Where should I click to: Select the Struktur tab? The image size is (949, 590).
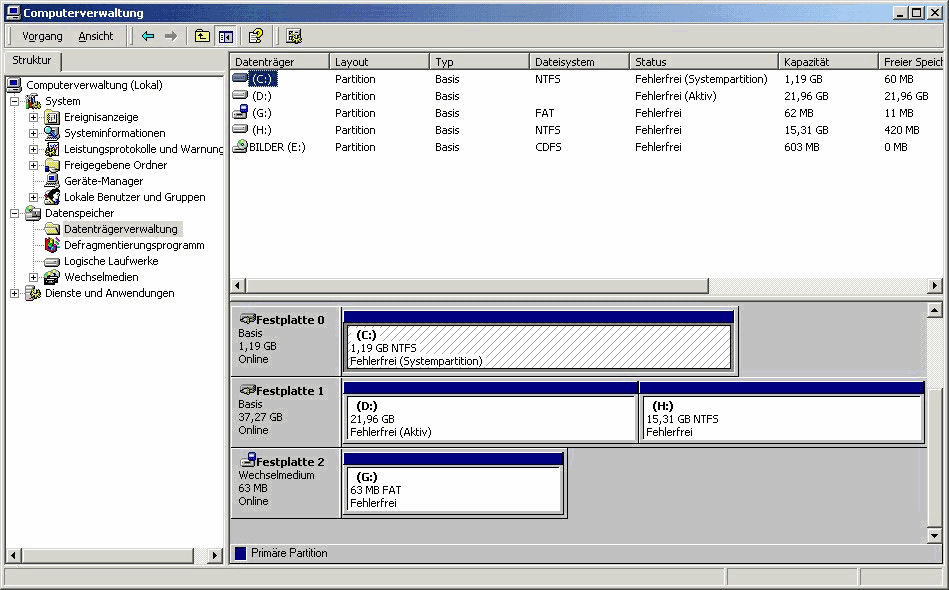(32, 61)
